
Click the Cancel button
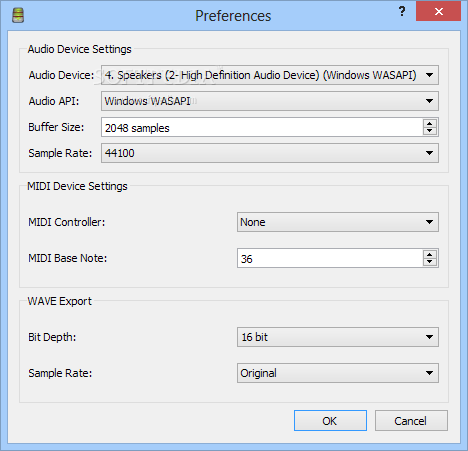[411, 421]
